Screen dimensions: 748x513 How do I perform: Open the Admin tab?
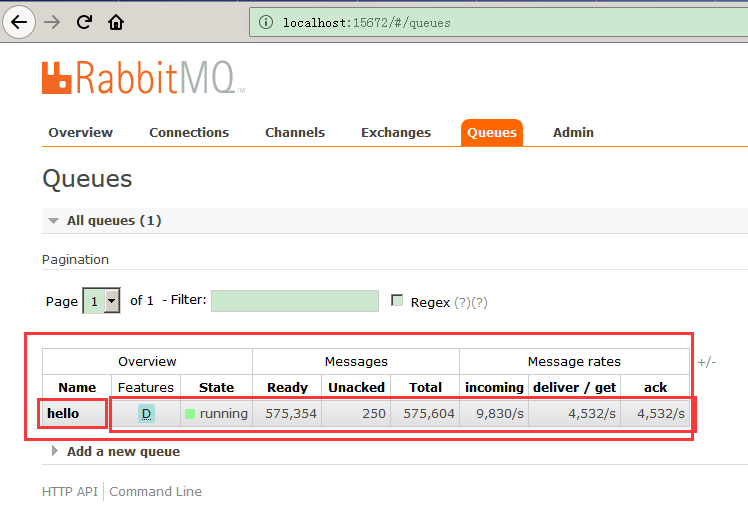573,132
